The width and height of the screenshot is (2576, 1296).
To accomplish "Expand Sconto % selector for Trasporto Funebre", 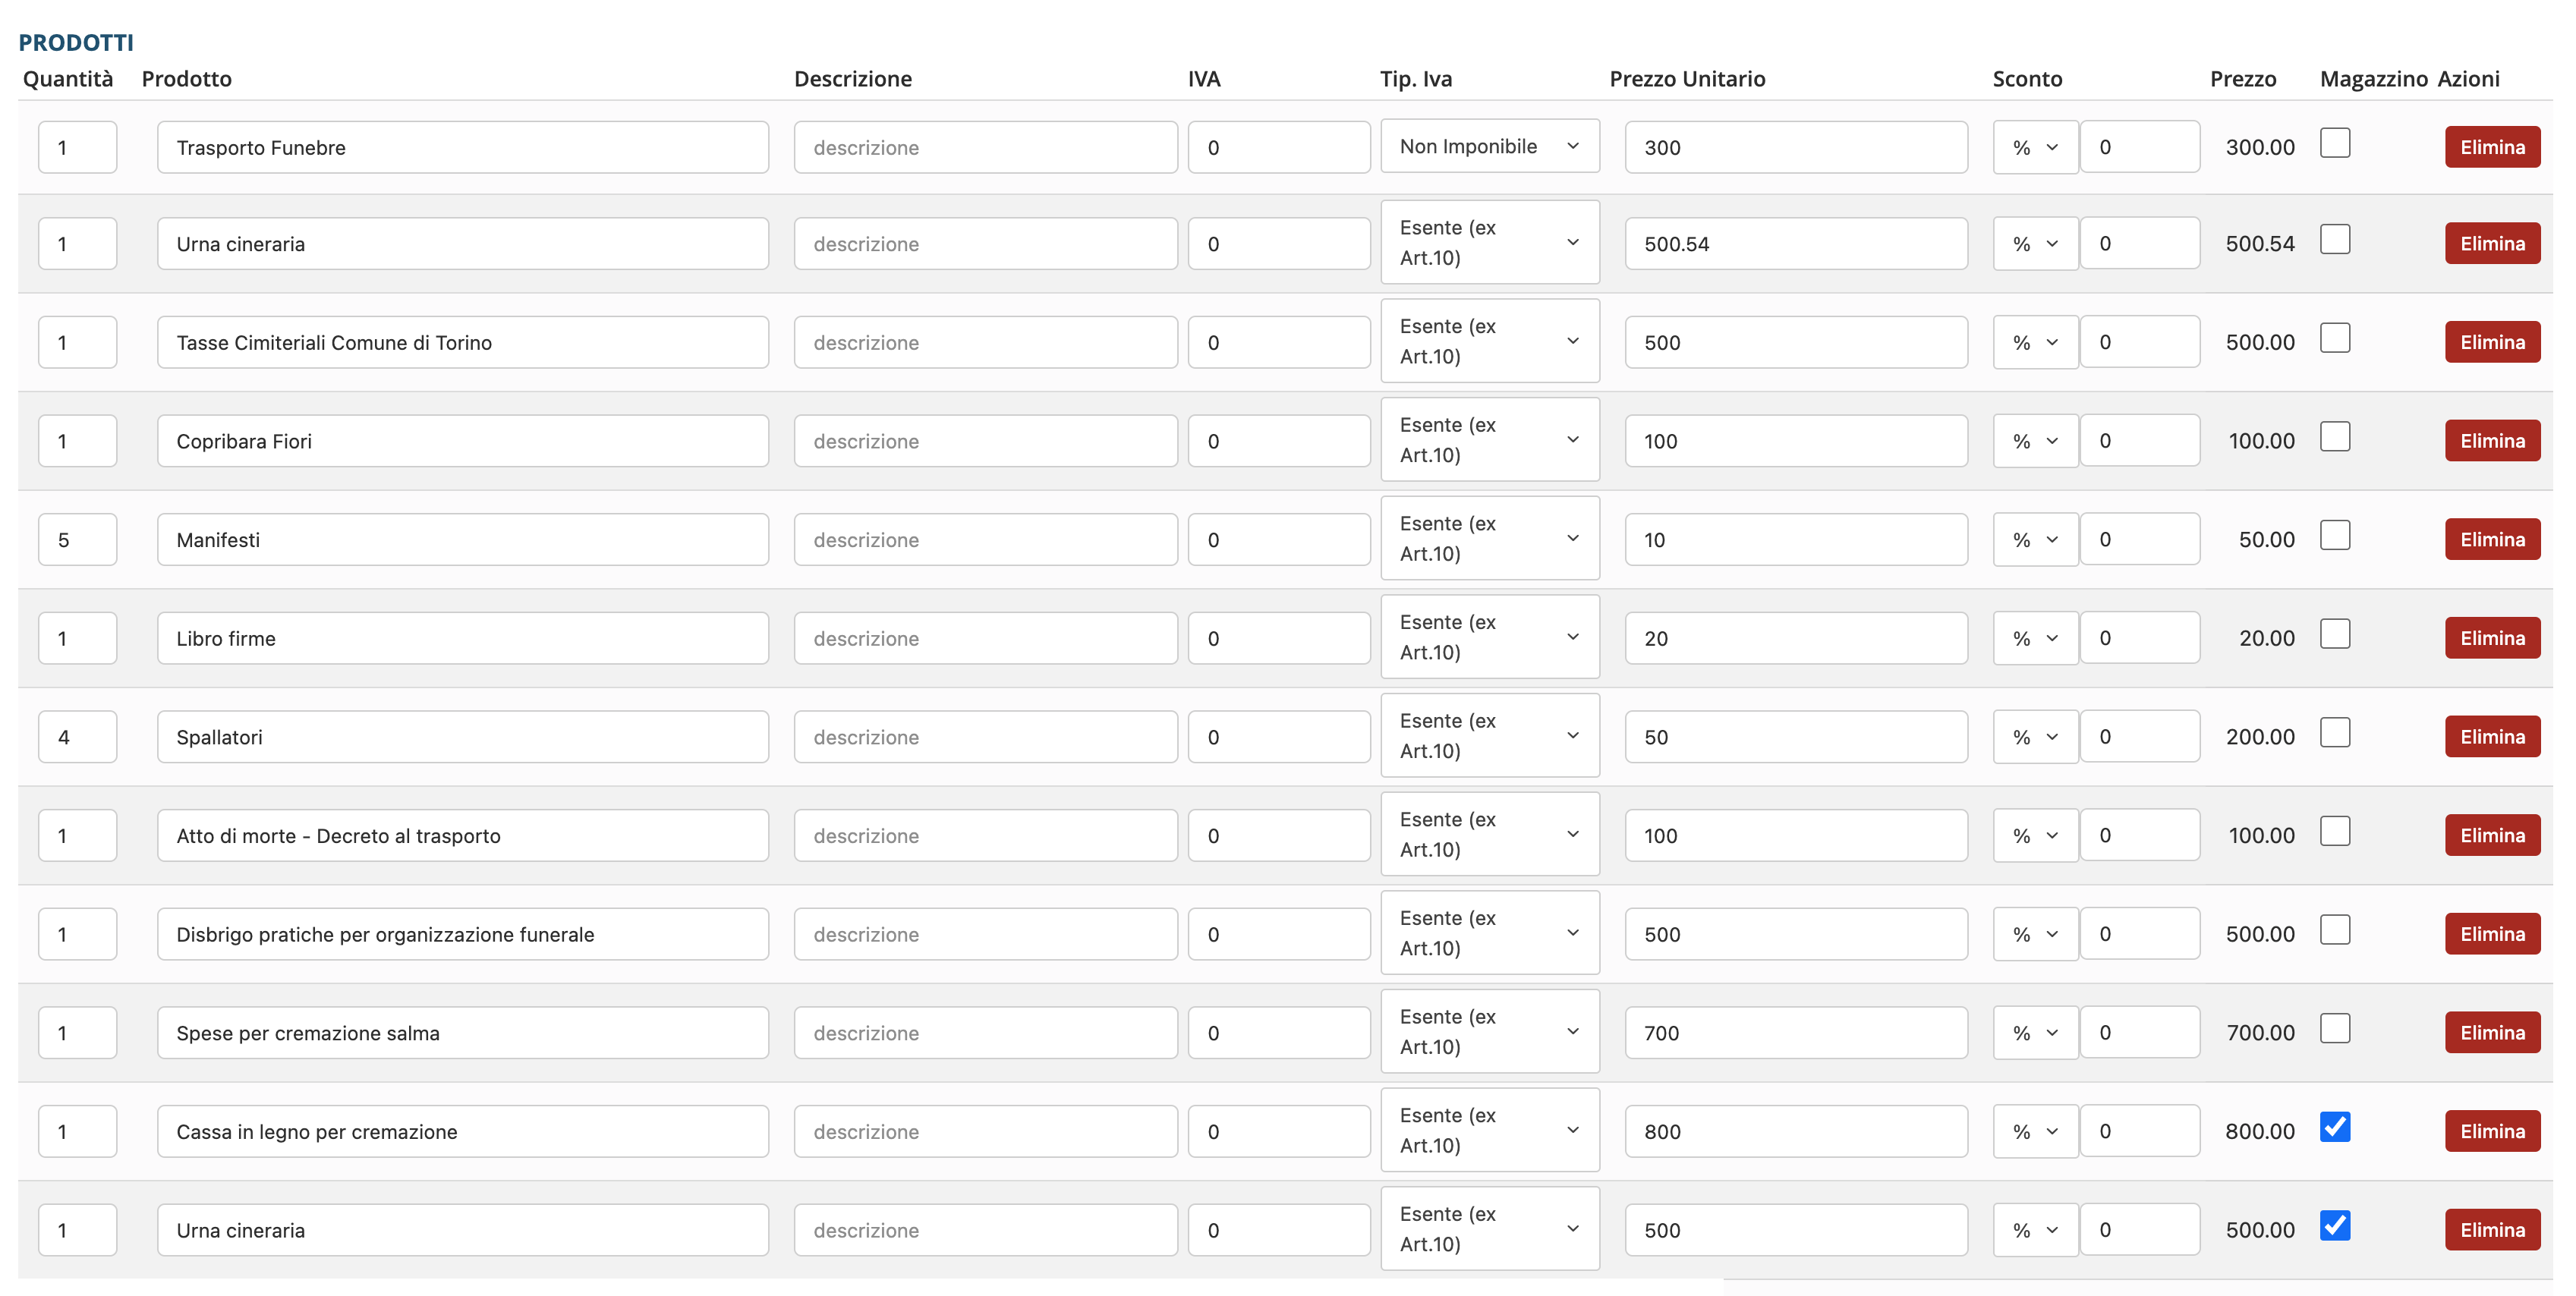I will [x=2034, y=147].
